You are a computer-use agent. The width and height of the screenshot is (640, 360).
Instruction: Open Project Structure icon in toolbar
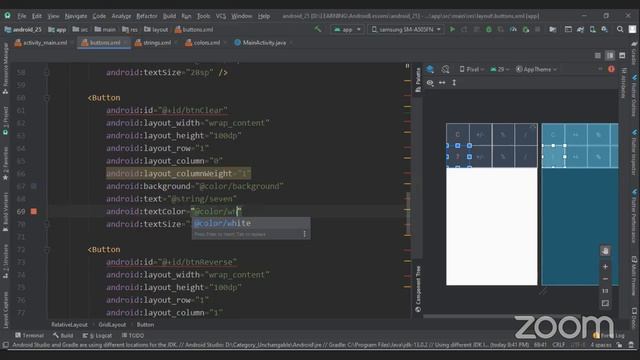coord(553,29)
